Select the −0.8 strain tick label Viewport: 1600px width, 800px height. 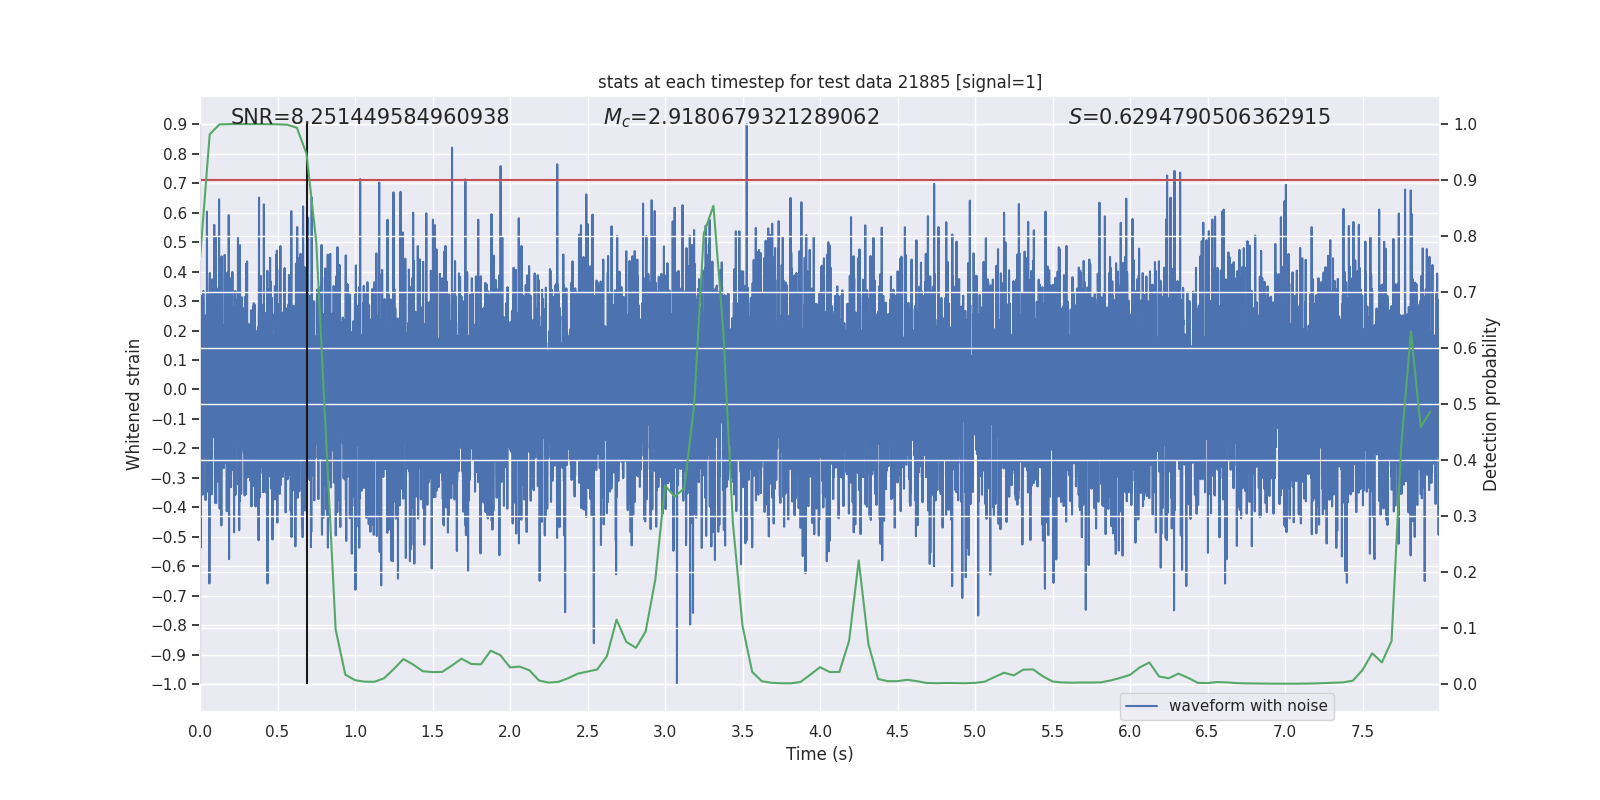(169, 626)
